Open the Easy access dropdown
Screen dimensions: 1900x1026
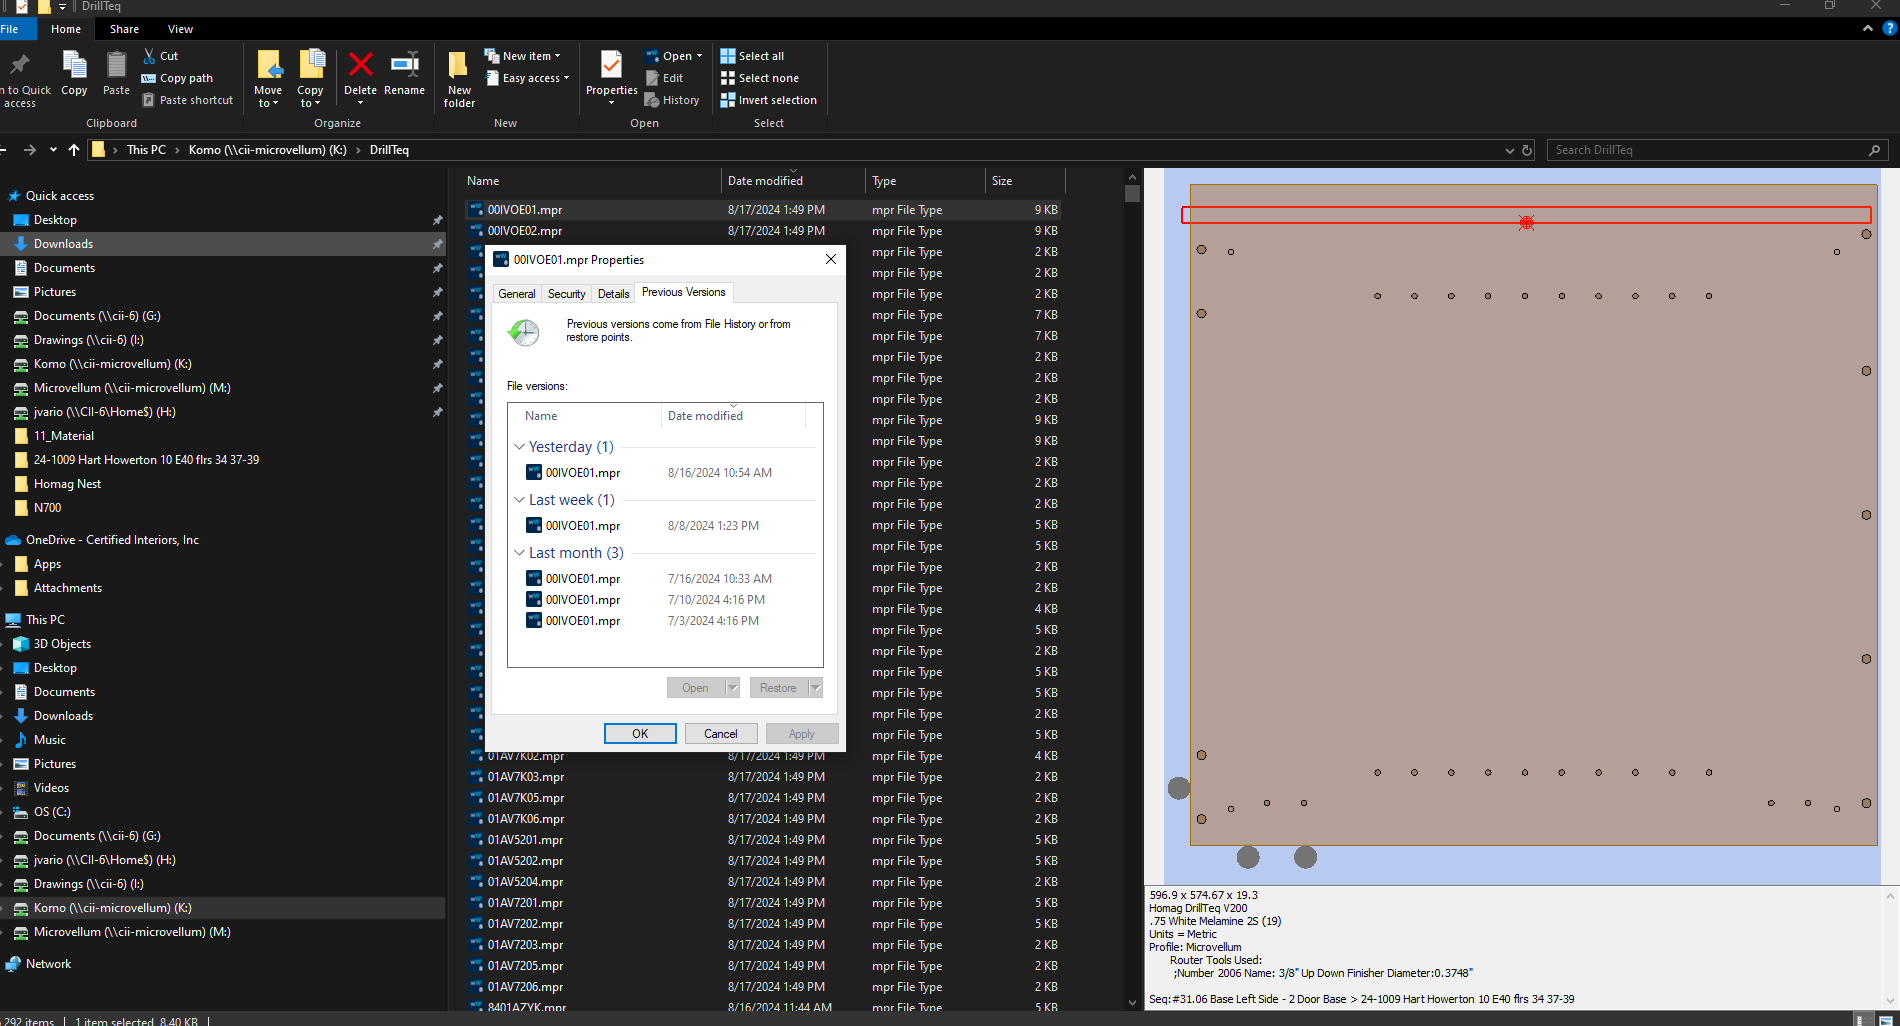click(x=535, y=78)
